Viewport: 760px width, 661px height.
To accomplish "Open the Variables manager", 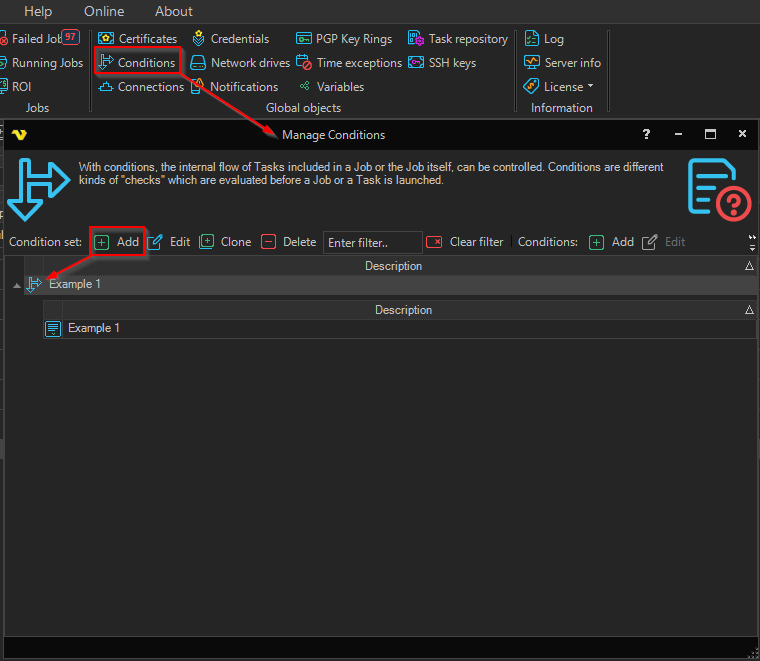I will pos(331,87).
